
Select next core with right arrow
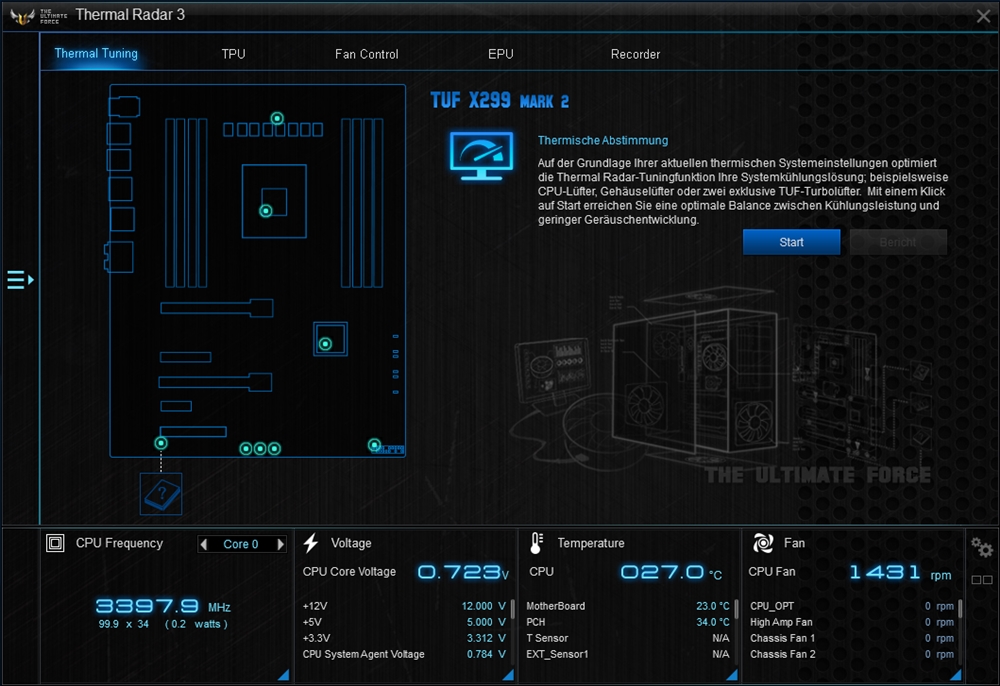click(x=280, y=544)
